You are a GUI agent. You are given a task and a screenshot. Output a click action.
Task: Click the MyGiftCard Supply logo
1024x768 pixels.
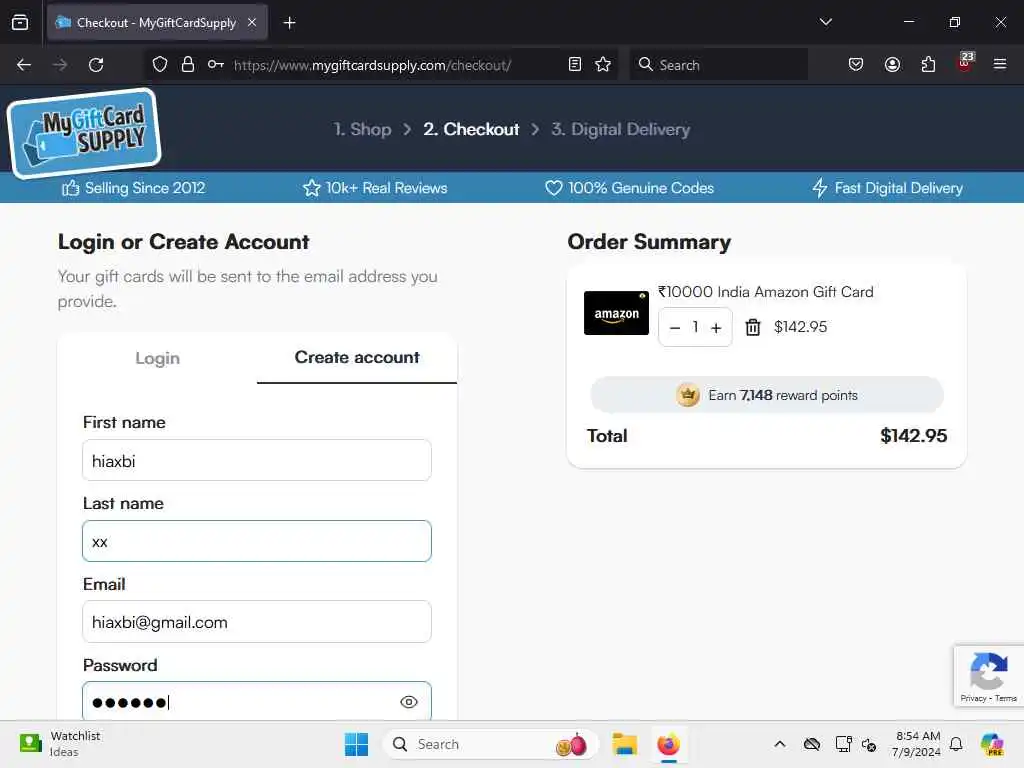tap(84, 133)
